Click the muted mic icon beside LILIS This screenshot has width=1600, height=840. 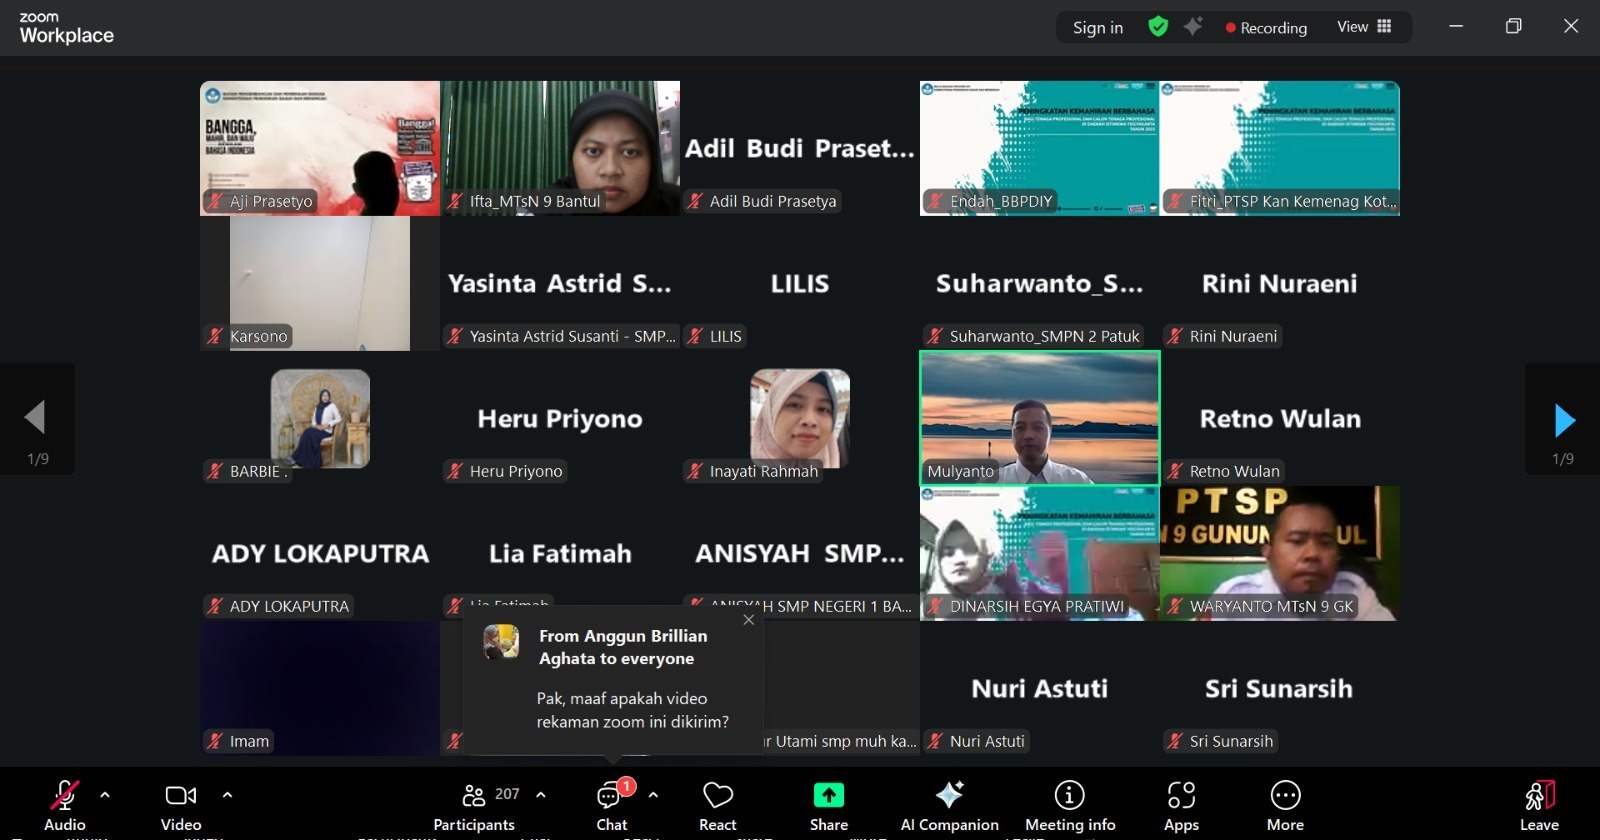(694, 336)
